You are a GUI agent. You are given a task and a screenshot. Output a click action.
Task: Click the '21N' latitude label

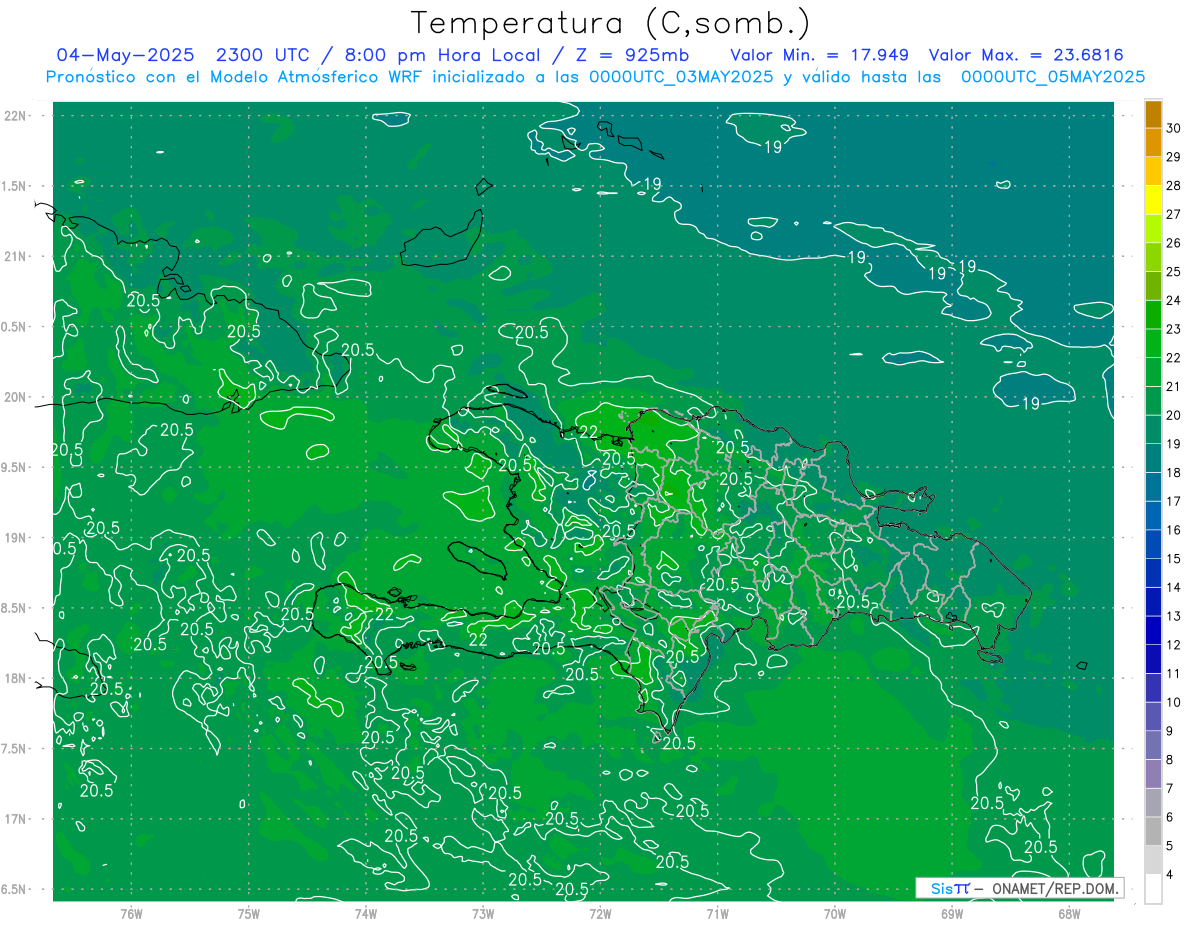coord(15,256)
